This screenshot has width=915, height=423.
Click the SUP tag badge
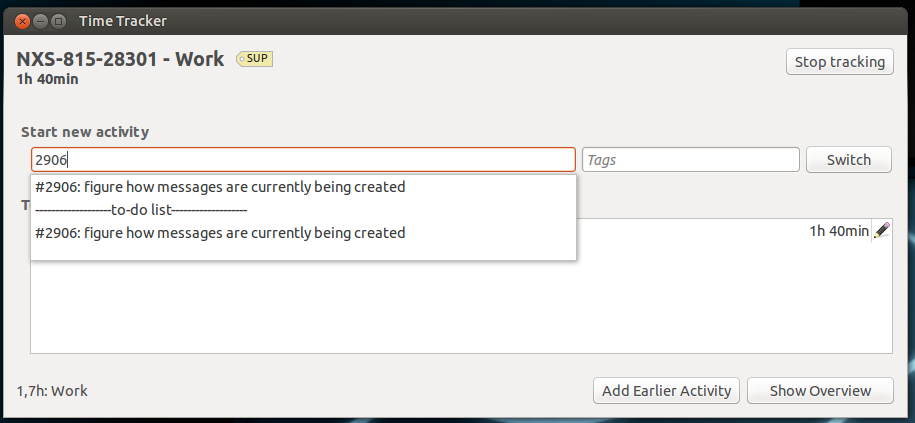255,59
